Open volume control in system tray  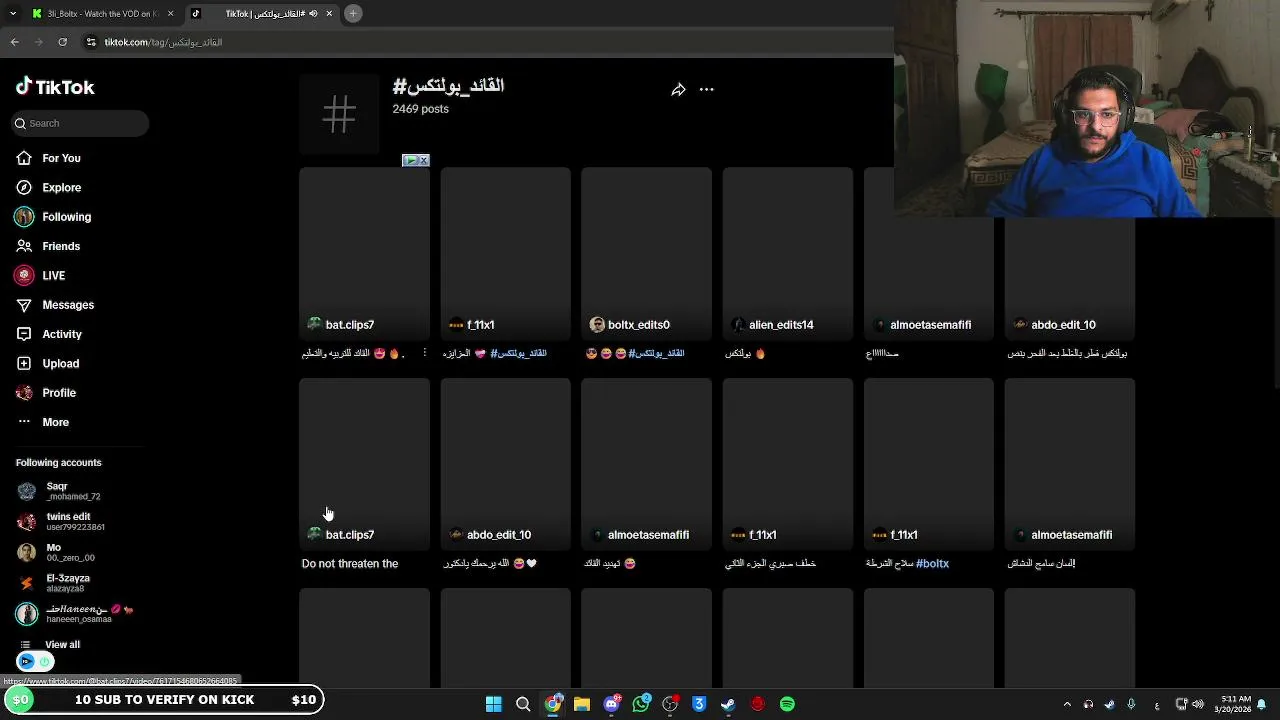click(1198, 704)
